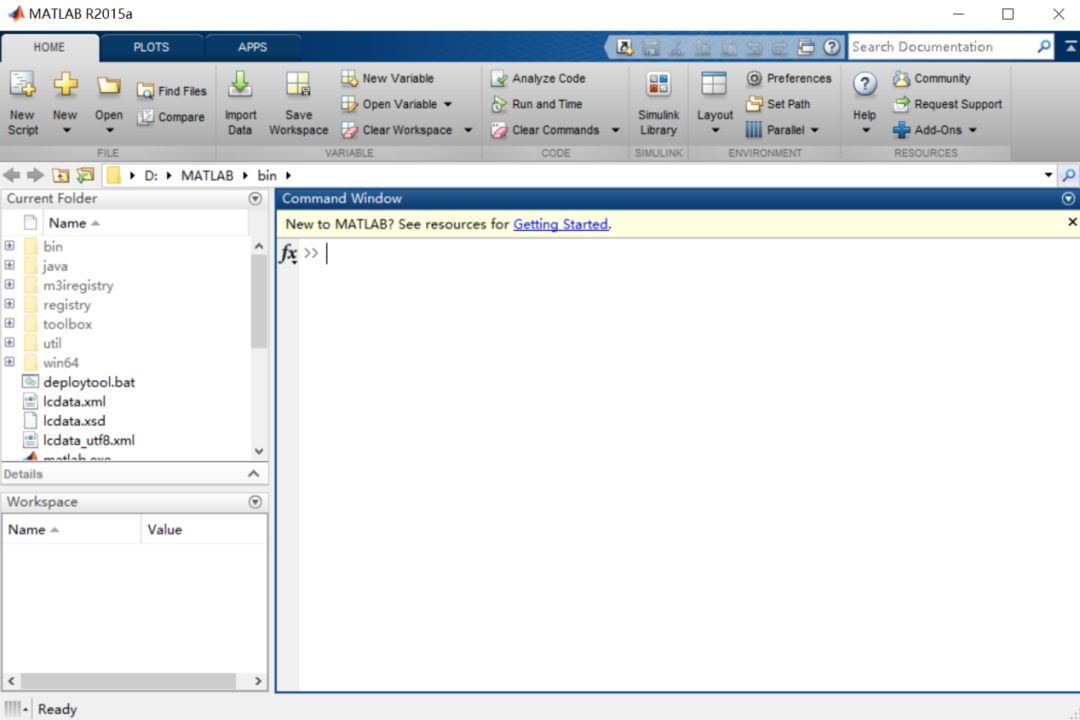
Task: Create a New Variable
Action: pos(388,79)
